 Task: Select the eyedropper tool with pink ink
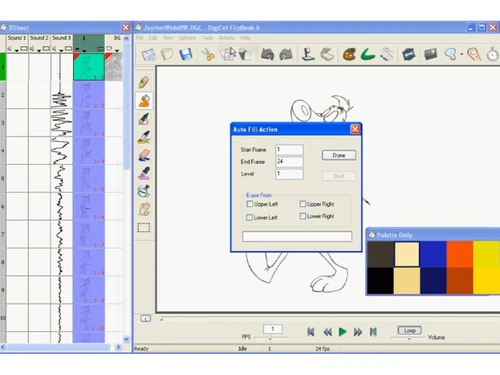click(x=144, y=173)
